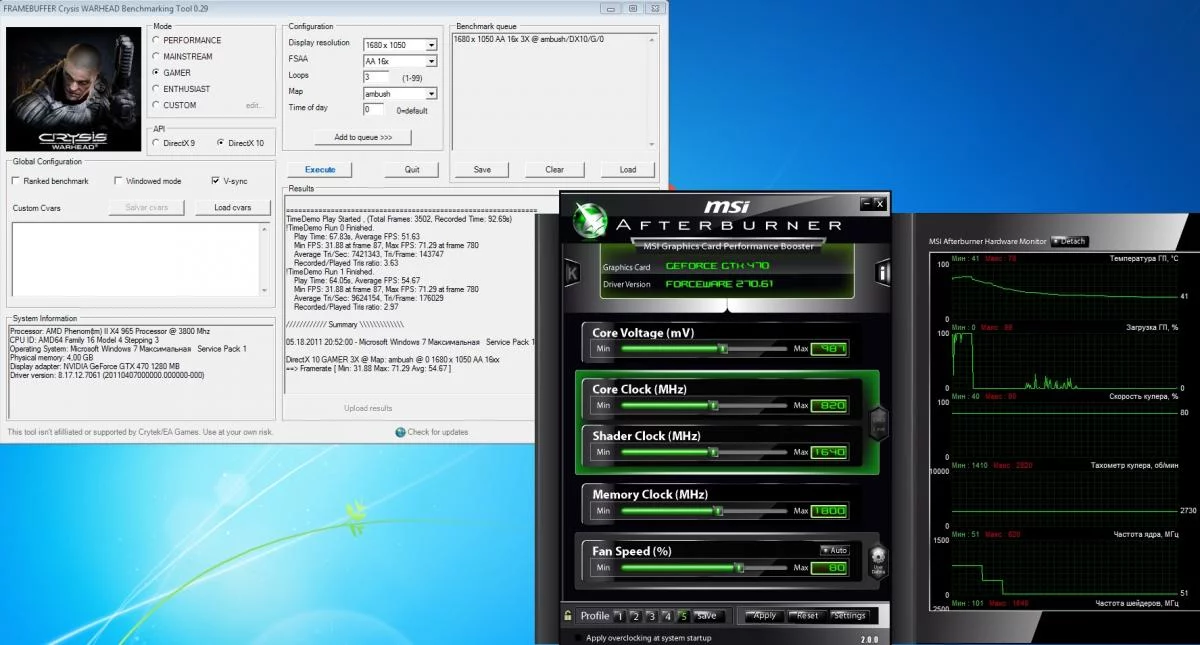Select the ENTHUSIAST mode radio button
Screen dimensions: 1200x645
[155, 89]
